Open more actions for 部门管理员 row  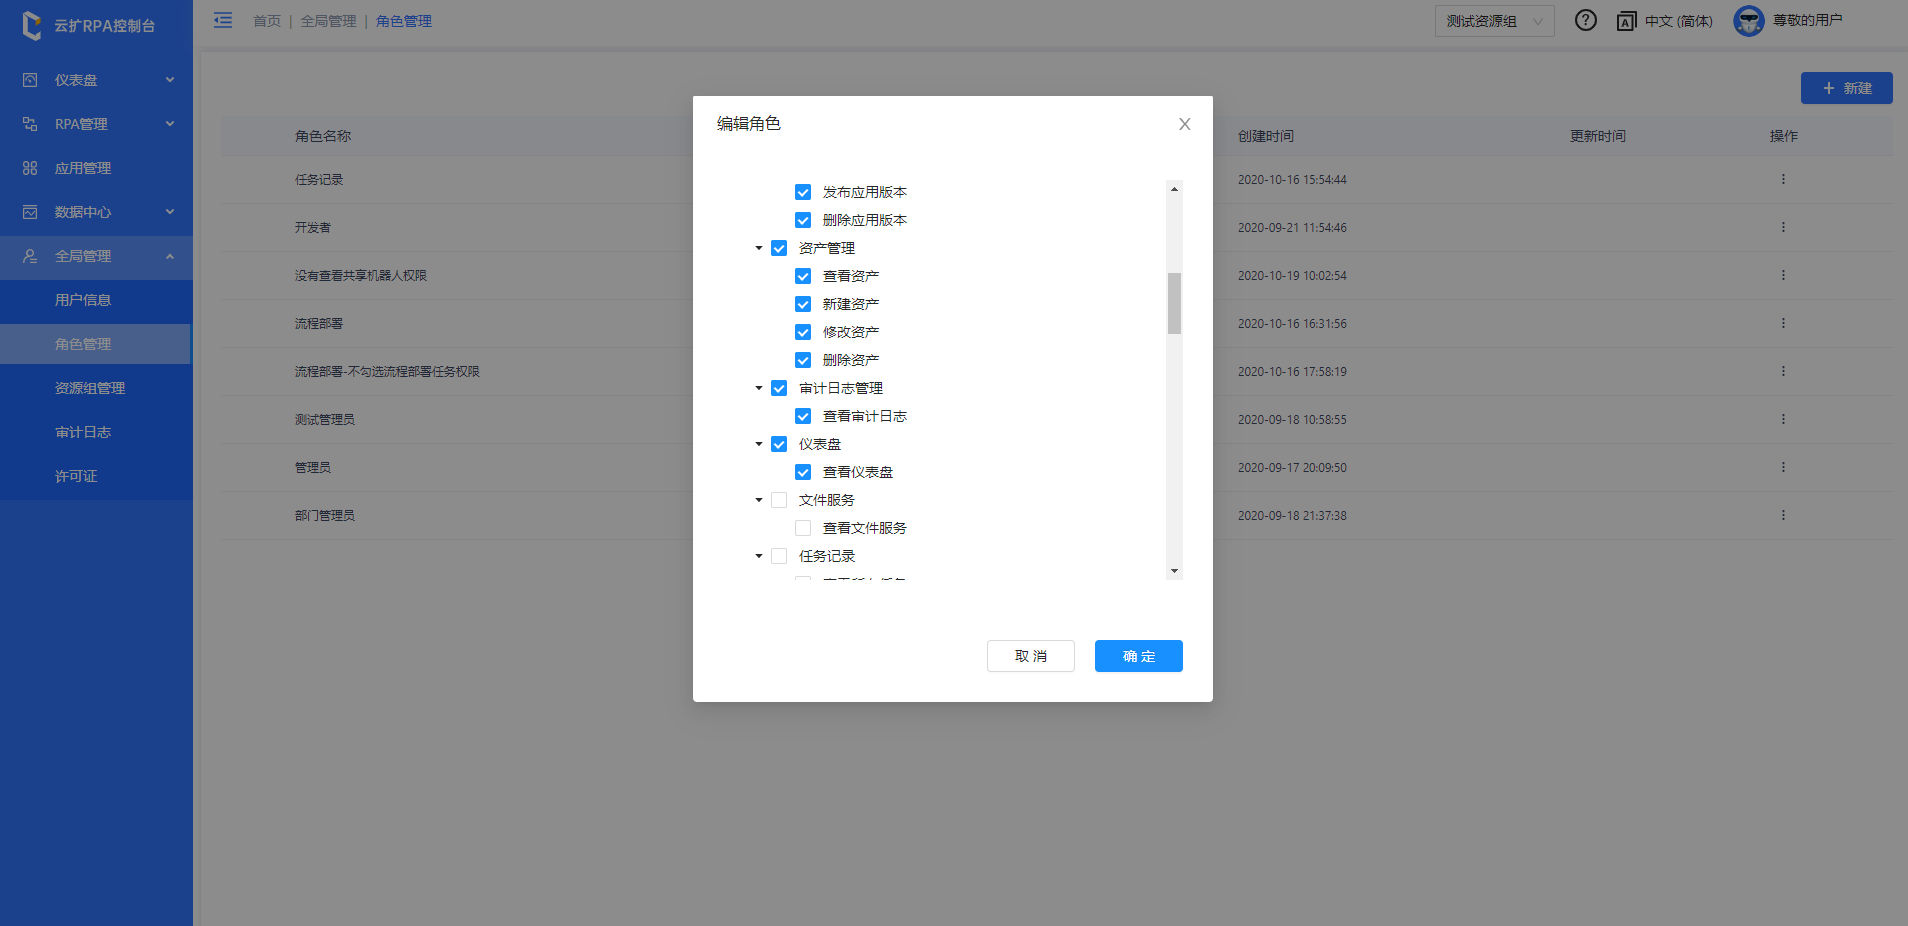point(1782,516)
